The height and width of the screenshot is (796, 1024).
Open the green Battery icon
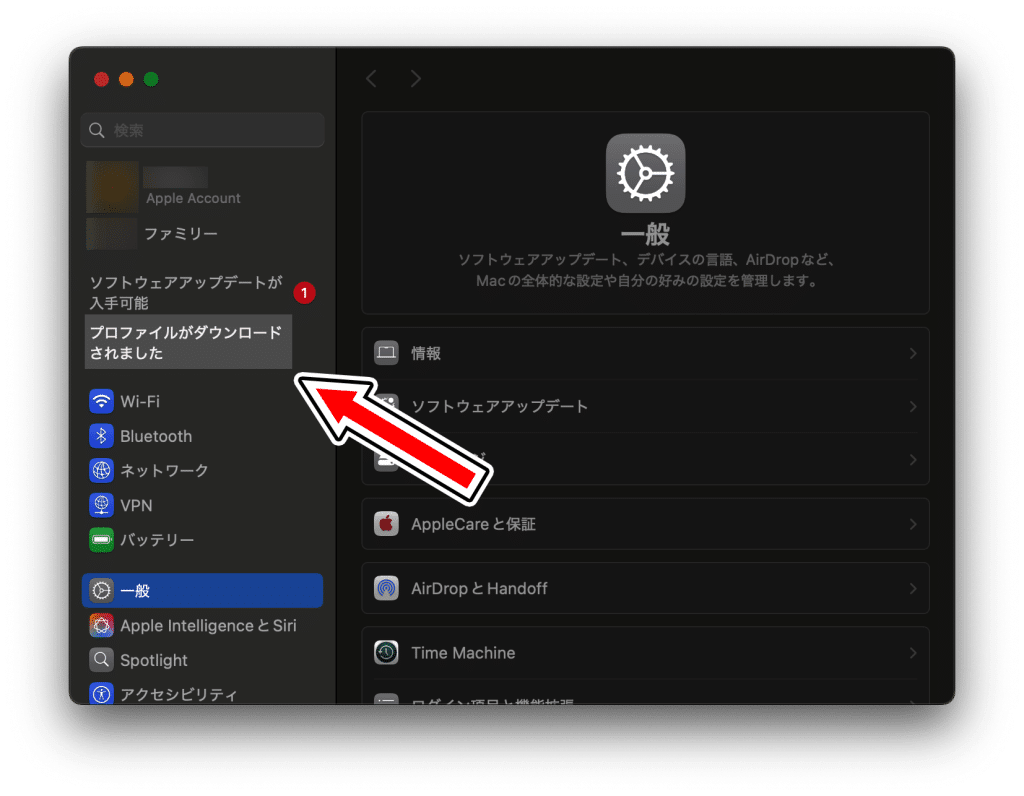click(101, 540)
